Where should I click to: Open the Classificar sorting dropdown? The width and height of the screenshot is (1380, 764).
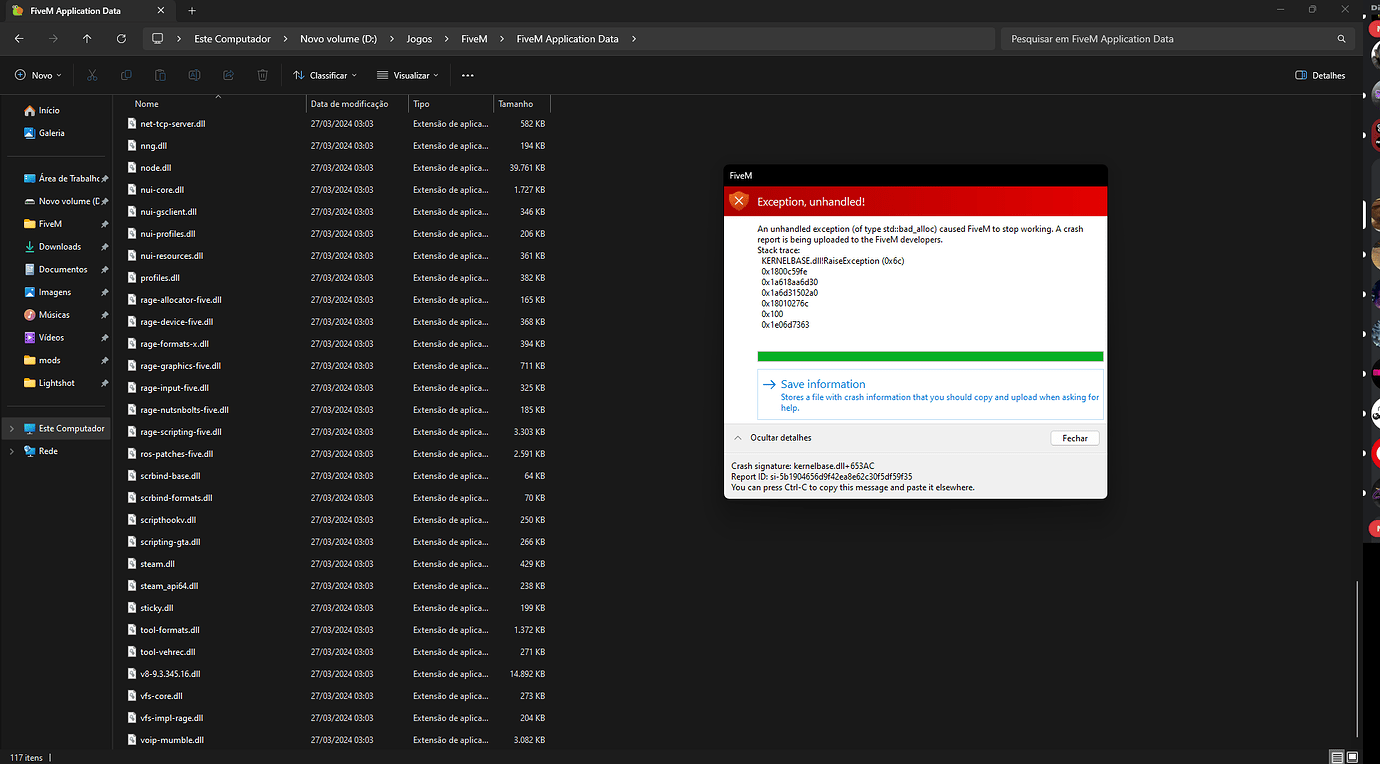click(x=324, y=75)
